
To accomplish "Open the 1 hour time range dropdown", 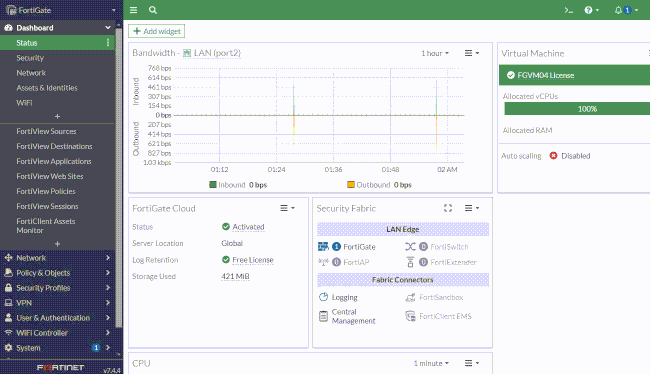I will (x=435, y=53).
